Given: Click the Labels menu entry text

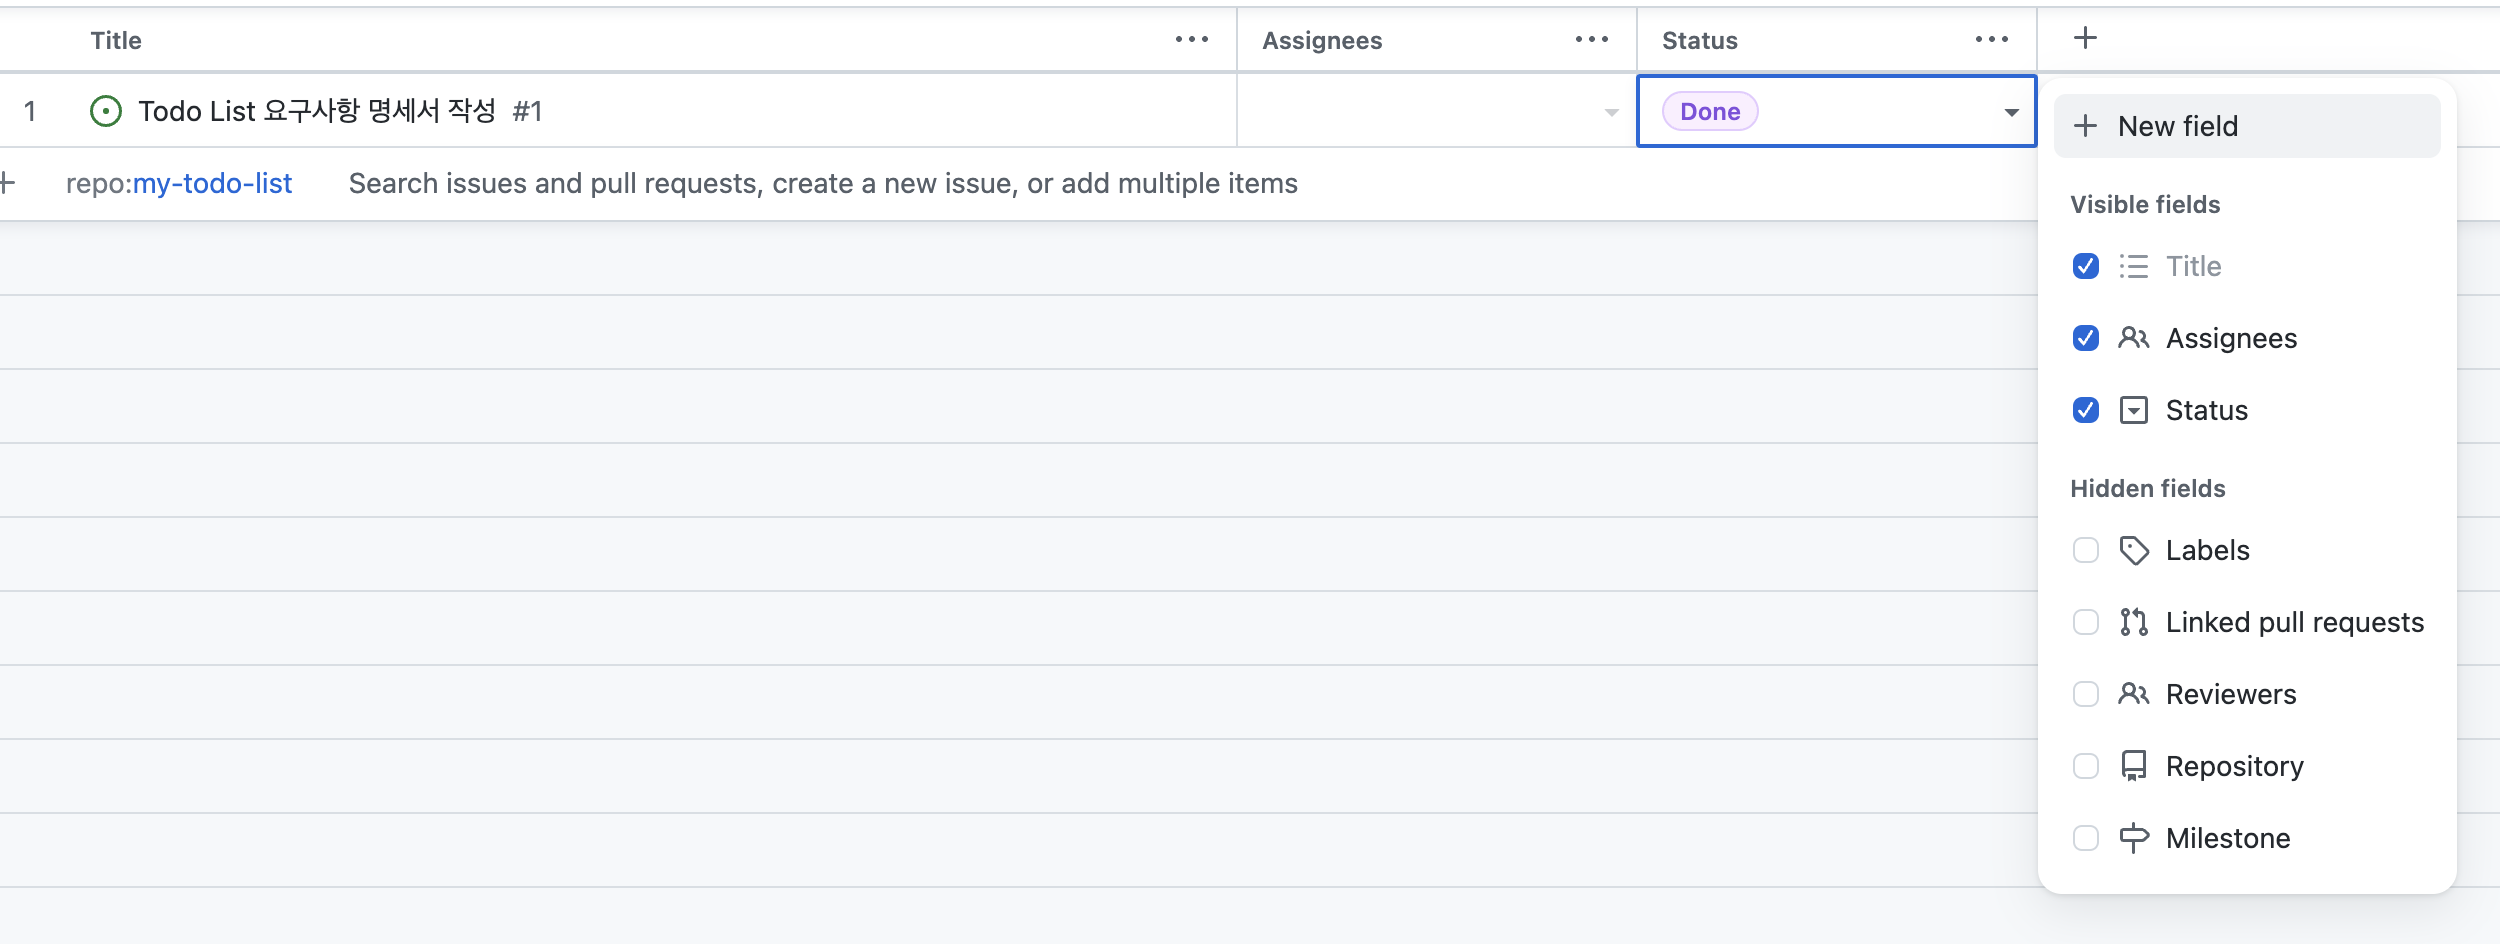Looking at the screenshot, I should (x=2207, y=551).
